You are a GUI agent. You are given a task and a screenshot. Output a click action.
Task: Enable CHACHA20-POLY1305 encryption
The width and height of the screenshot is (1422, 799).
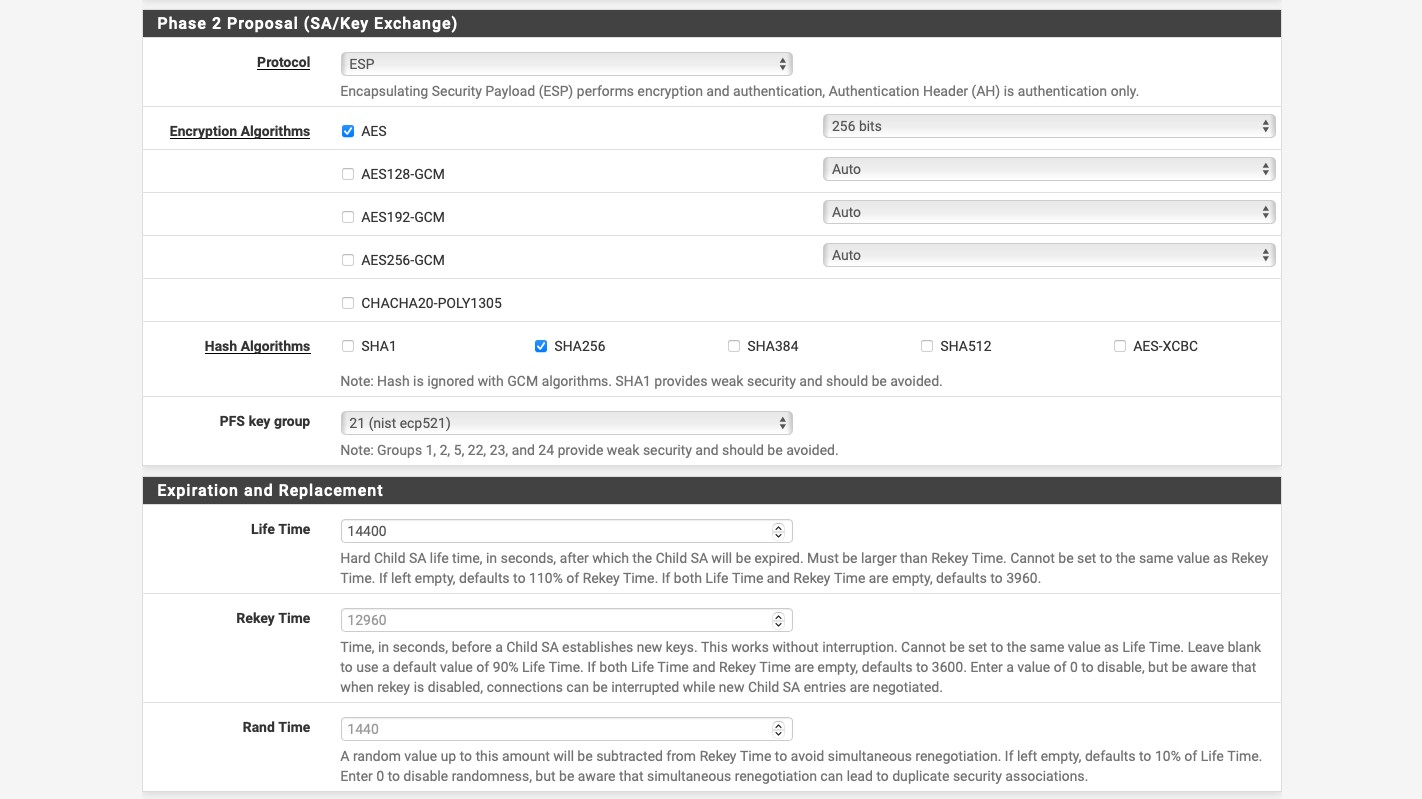pos(348,303)
